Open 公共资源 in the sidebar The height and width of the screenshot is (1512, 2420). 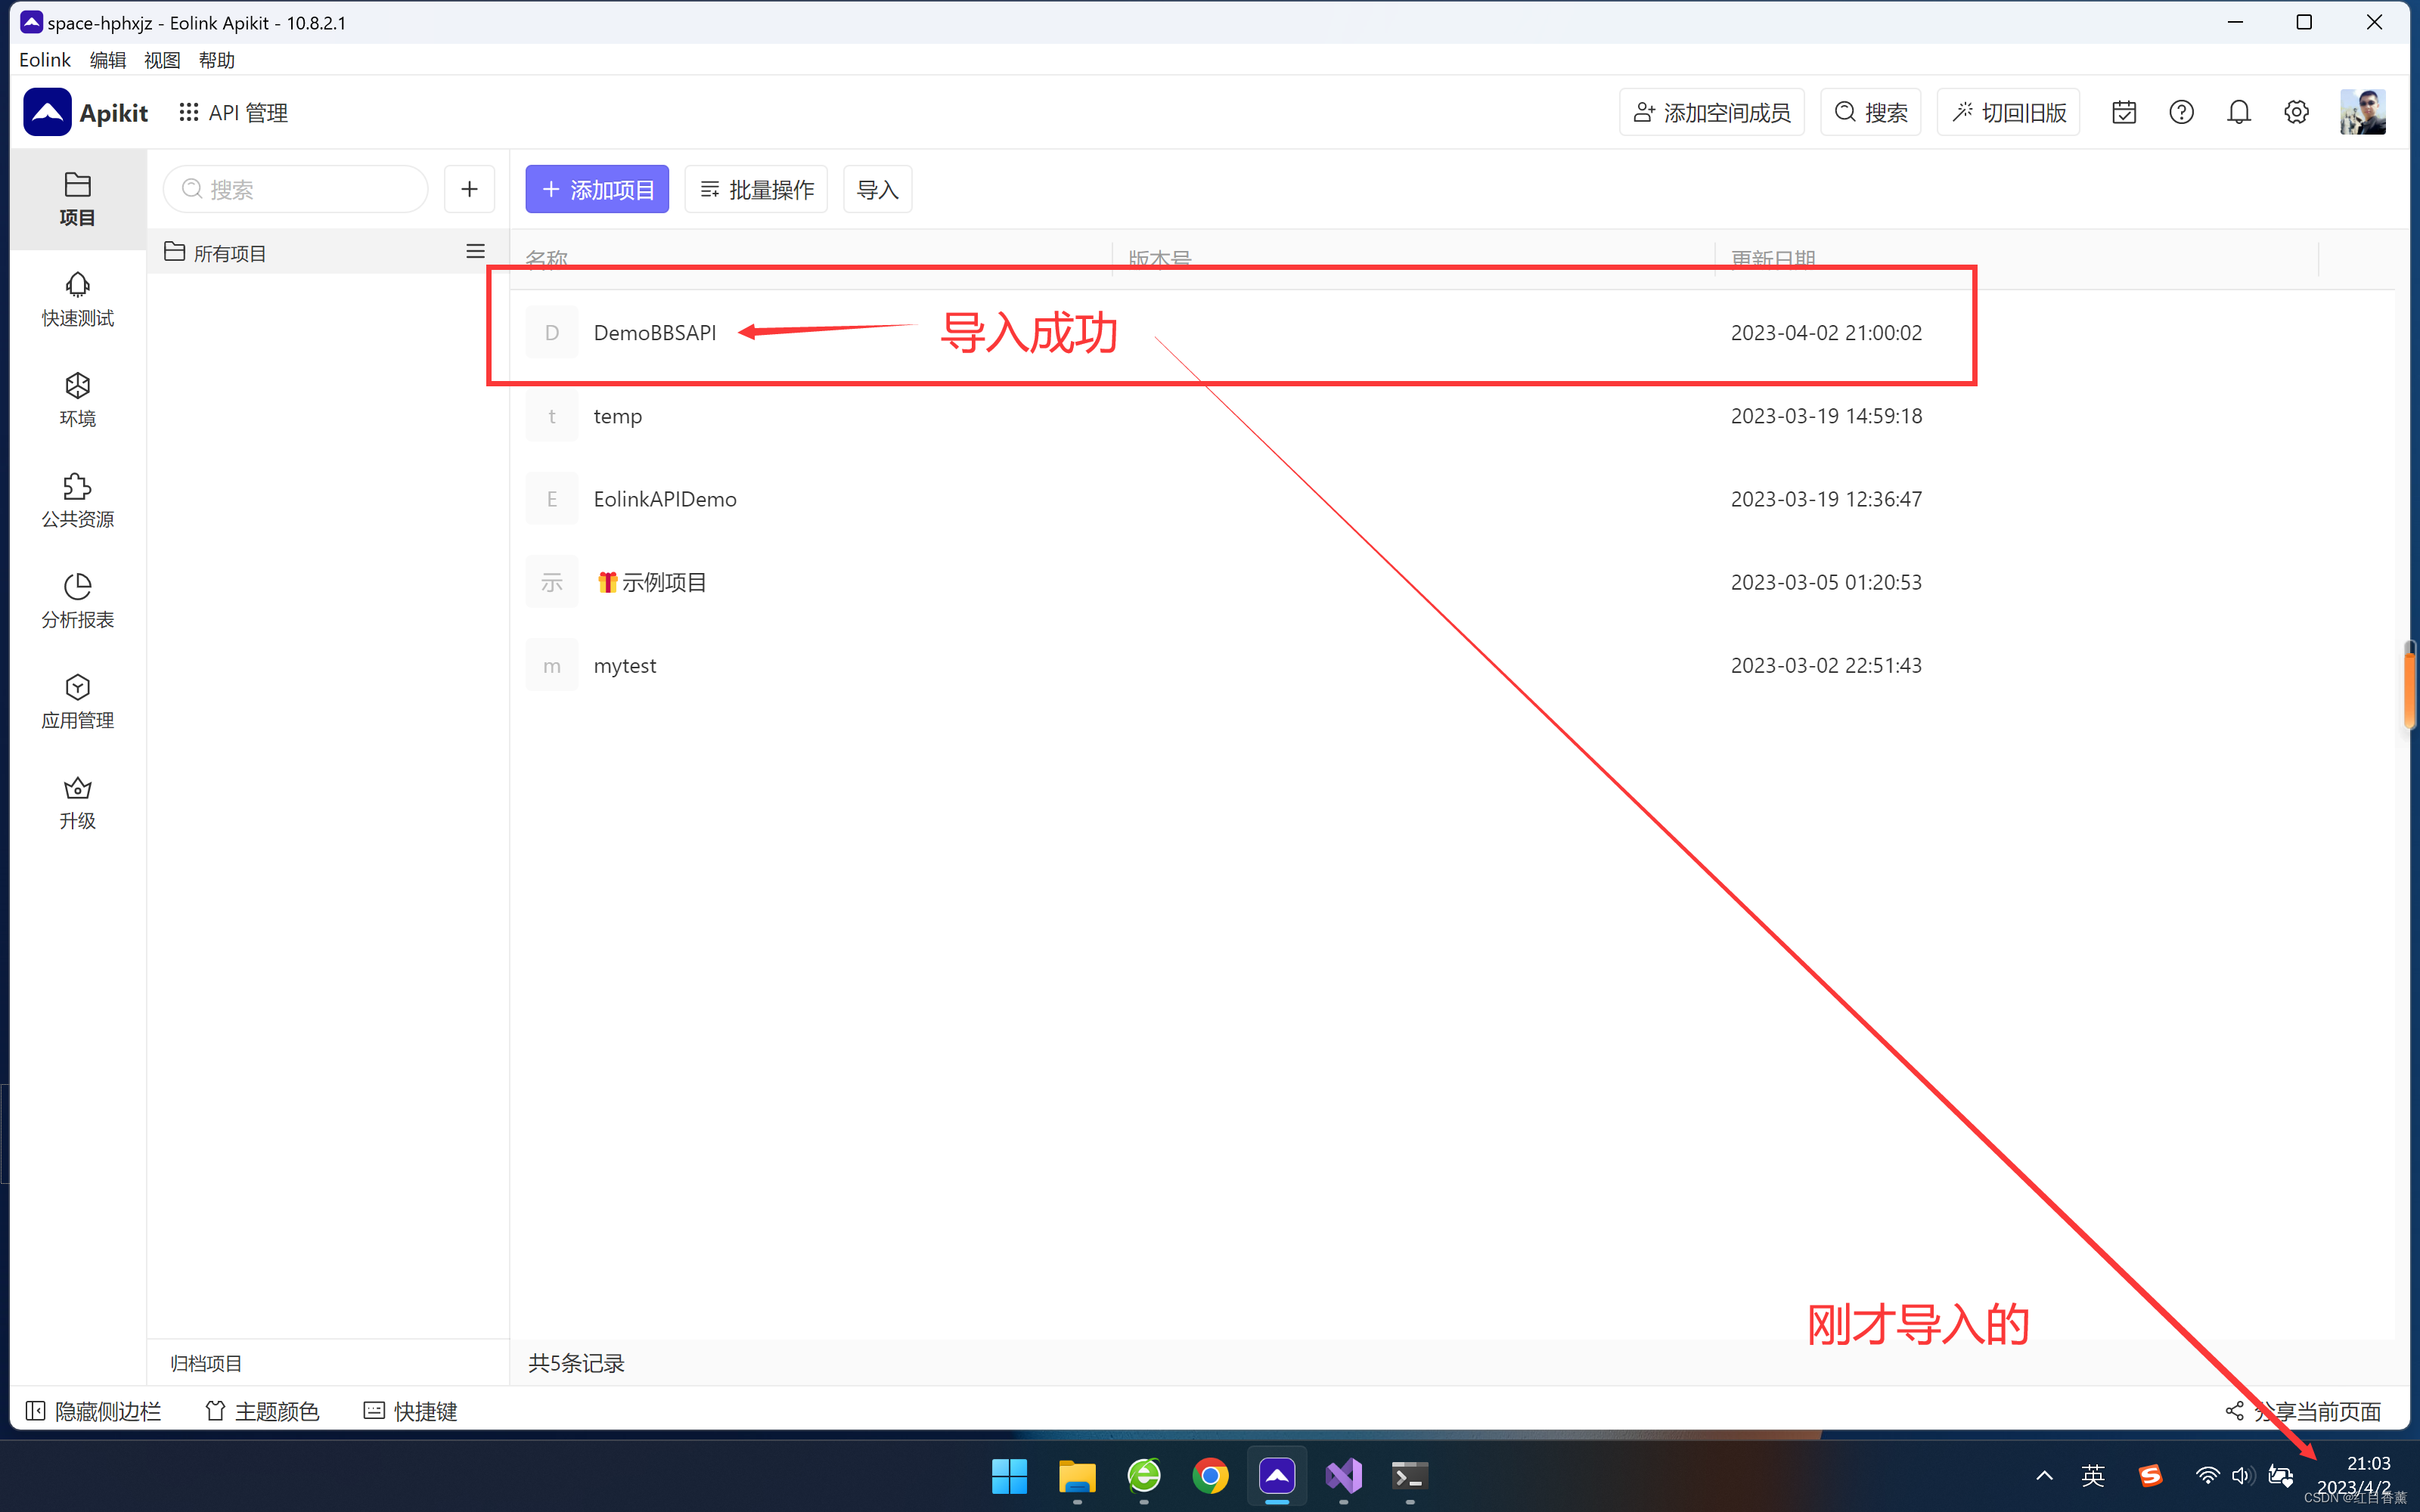point(77,501)
